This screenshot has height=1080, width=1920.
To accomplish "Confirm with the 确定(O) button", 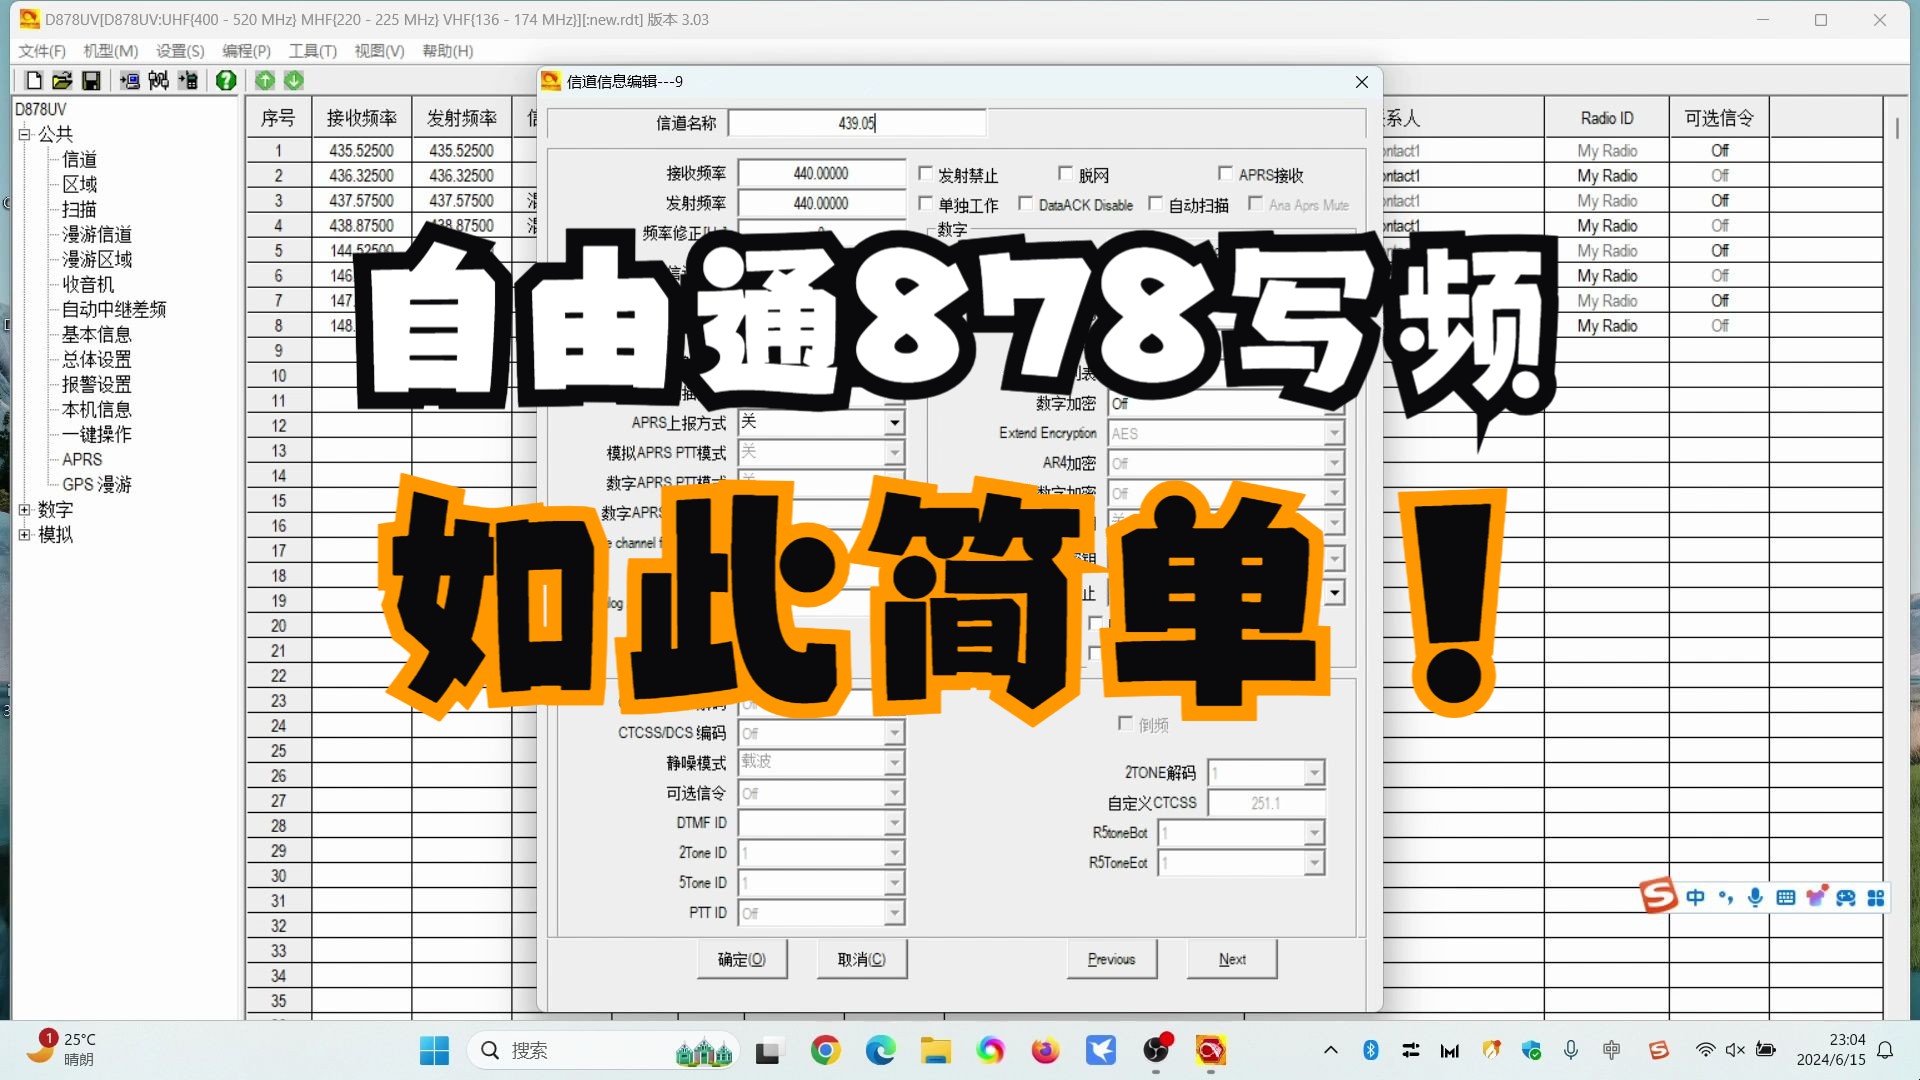I will tap(742, 959).
